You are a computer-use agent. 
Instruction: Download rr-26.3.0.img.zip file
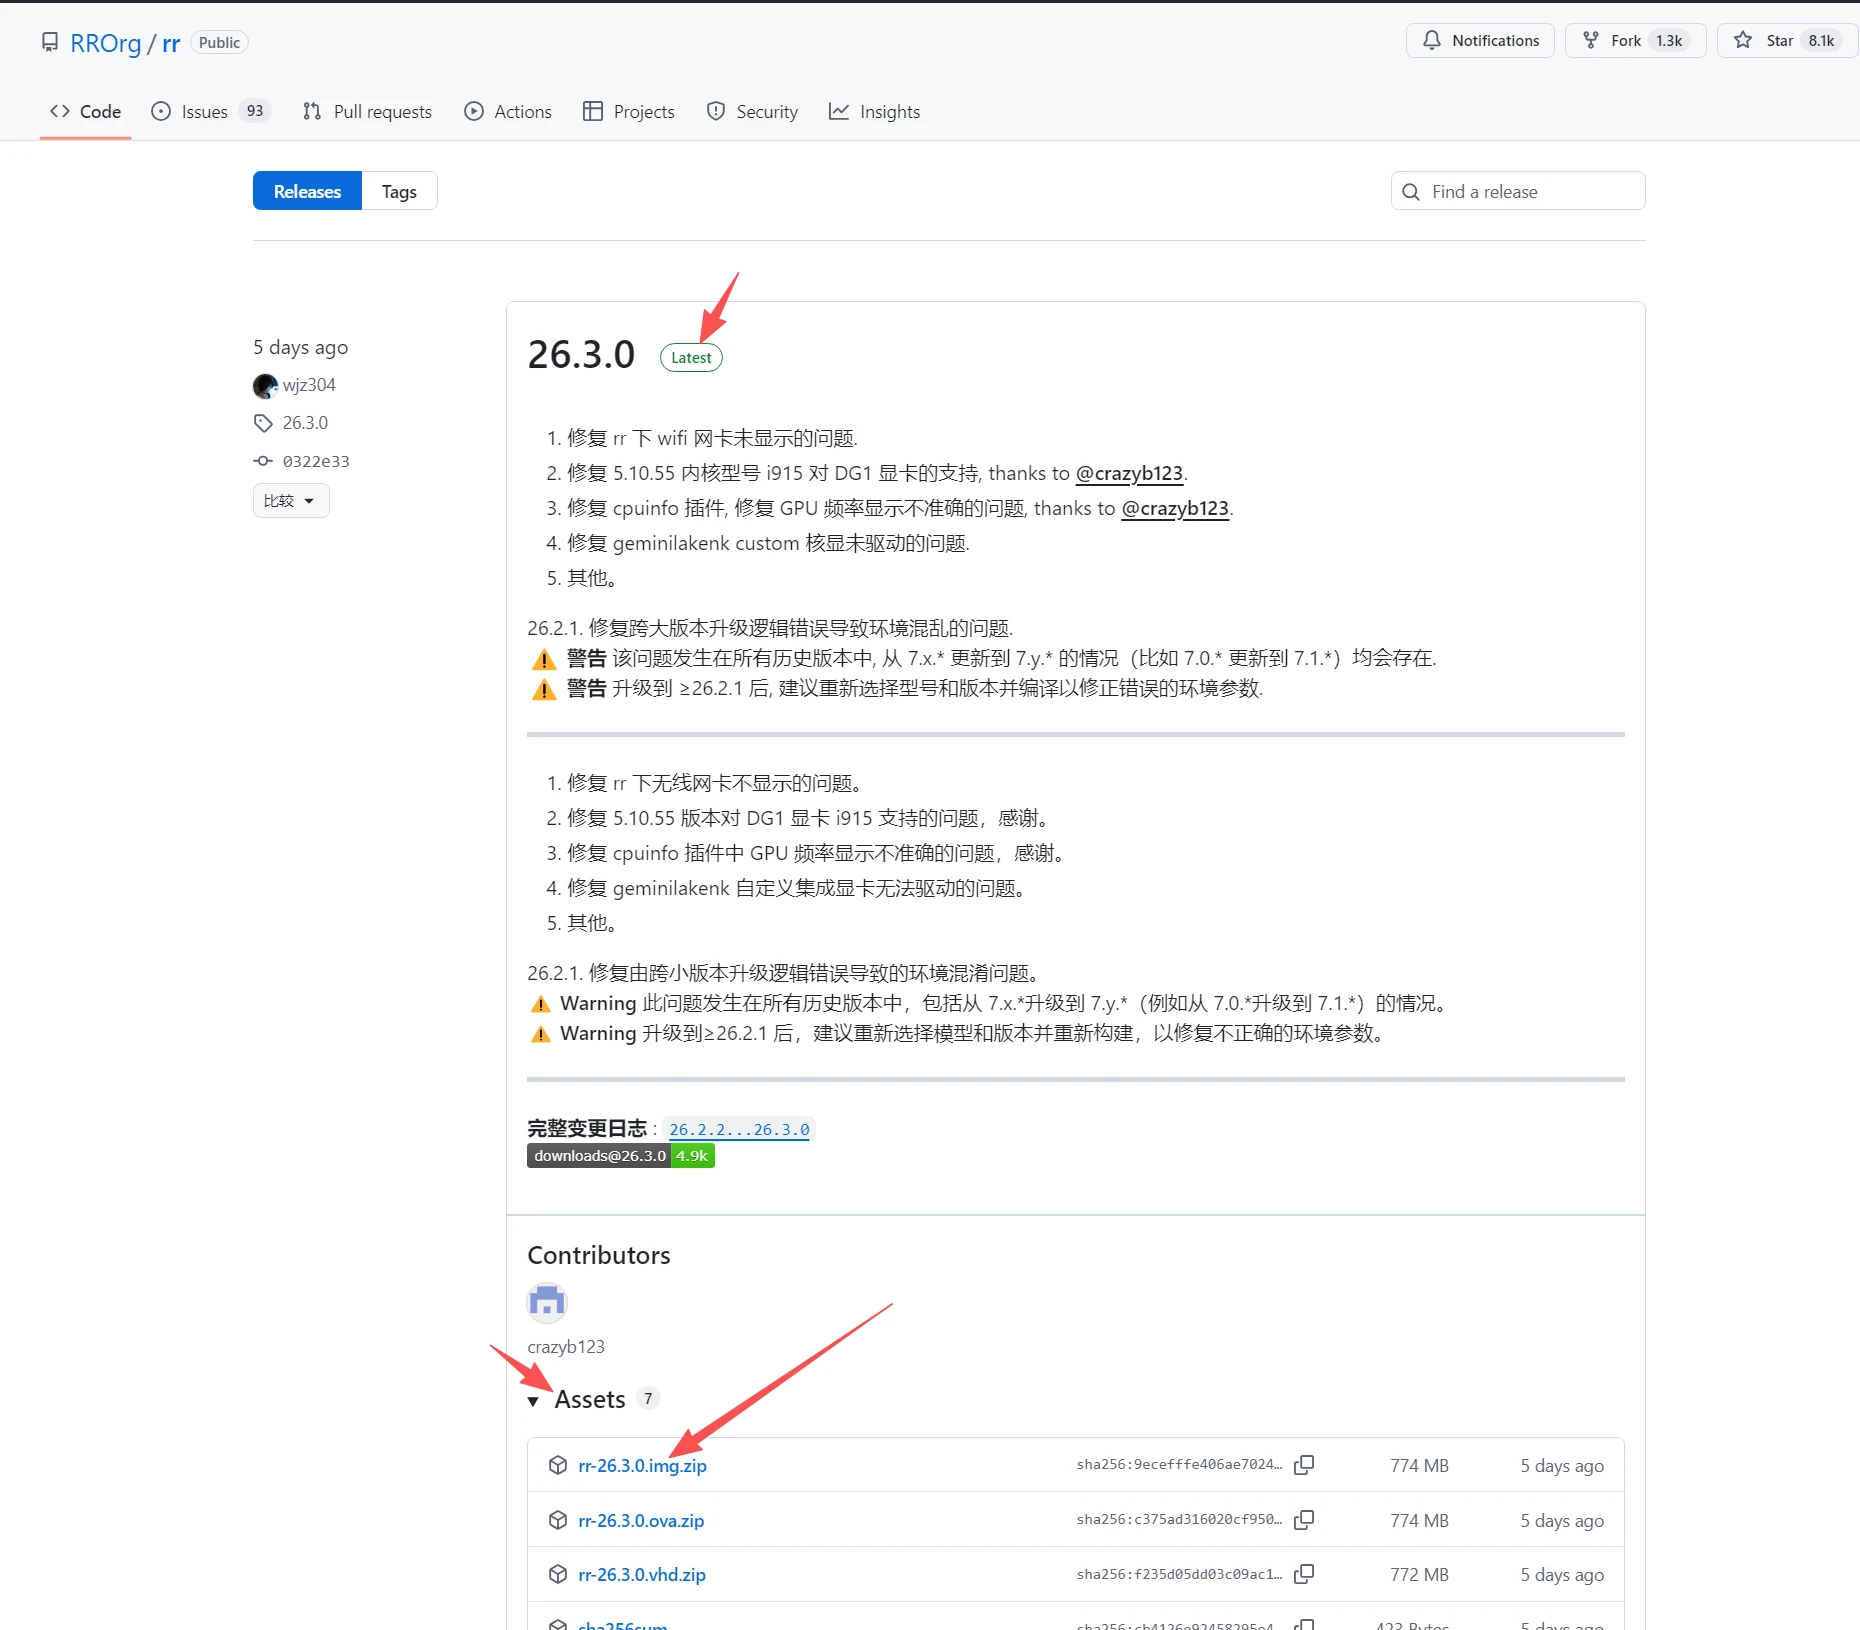[642, 1466]
